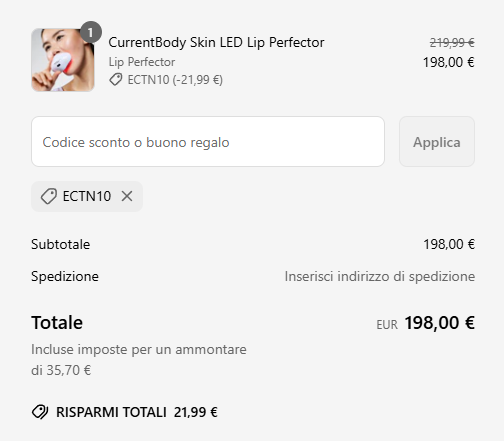Click the Subtotale amount 198,00 €

(449, 244)
